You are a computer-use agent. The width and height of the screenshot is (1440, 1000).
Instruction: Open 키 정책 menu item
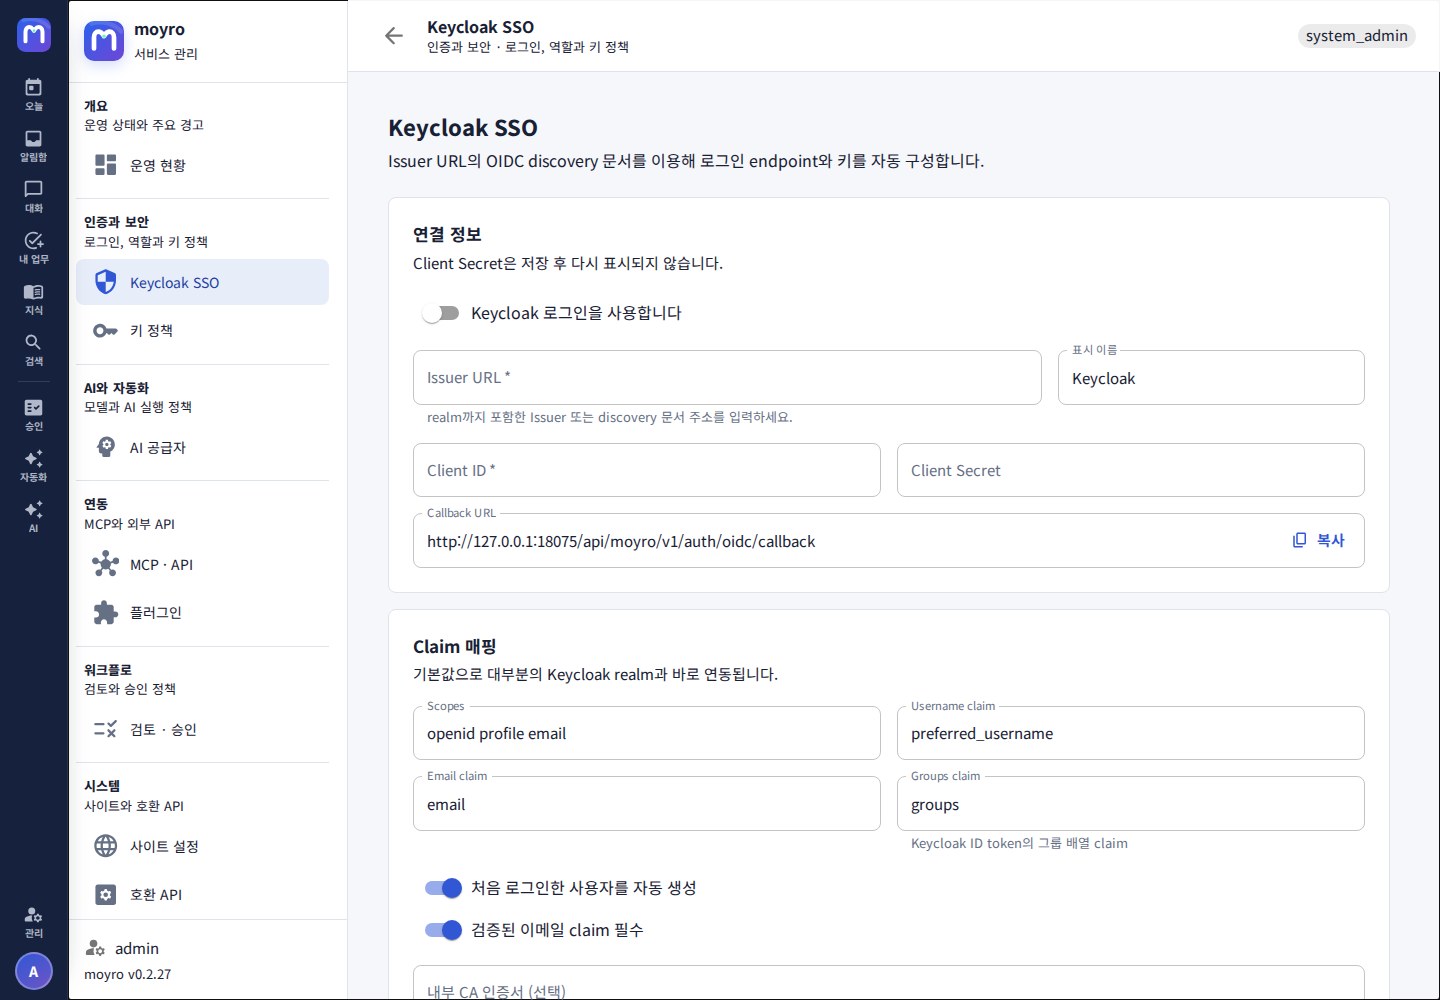[202, 330]
